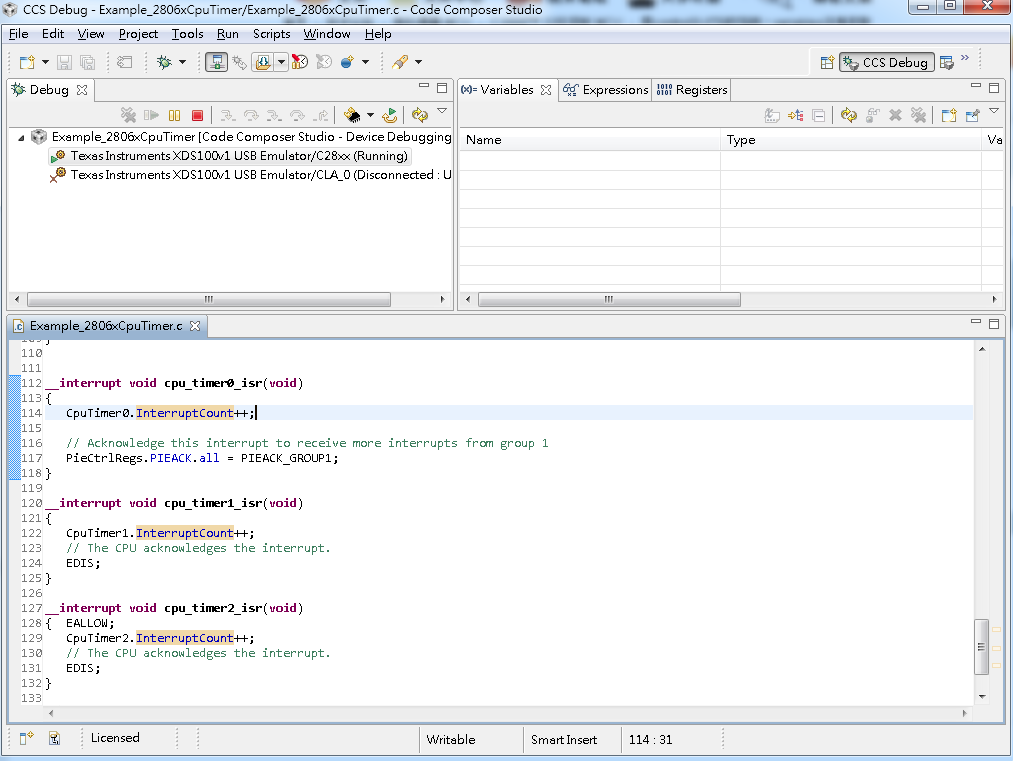Click the Refresh icon in Variables toolbar

pos(848,116)
